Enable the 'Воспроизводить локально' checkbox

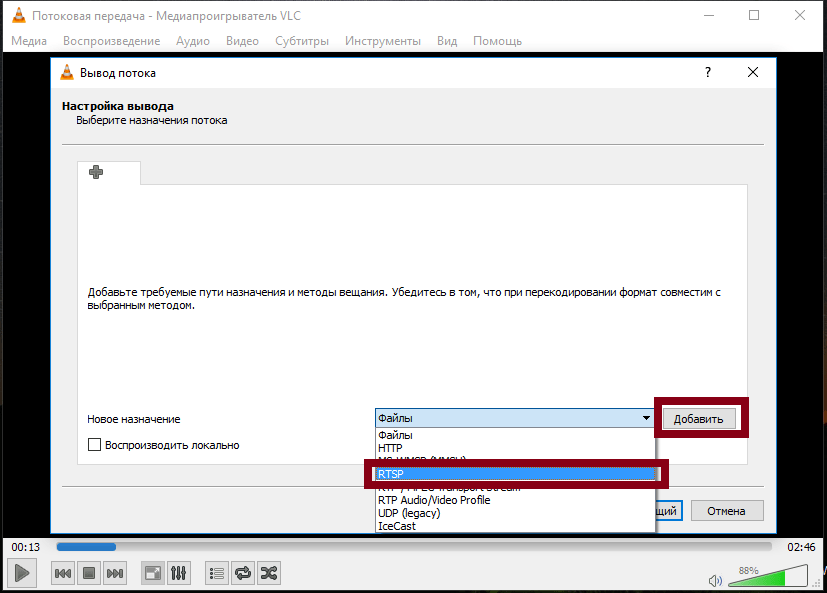click(x=95, y=445)
